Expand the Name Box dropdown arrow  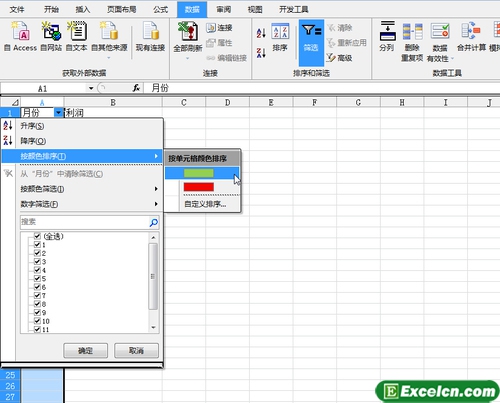click(91, 88)
